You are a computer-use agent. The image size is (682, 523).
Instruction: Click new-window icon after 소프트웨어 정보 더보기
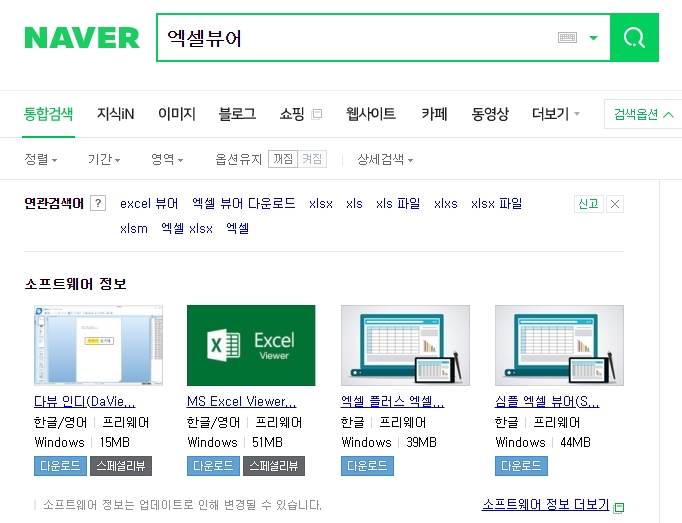tap(618, 507)
